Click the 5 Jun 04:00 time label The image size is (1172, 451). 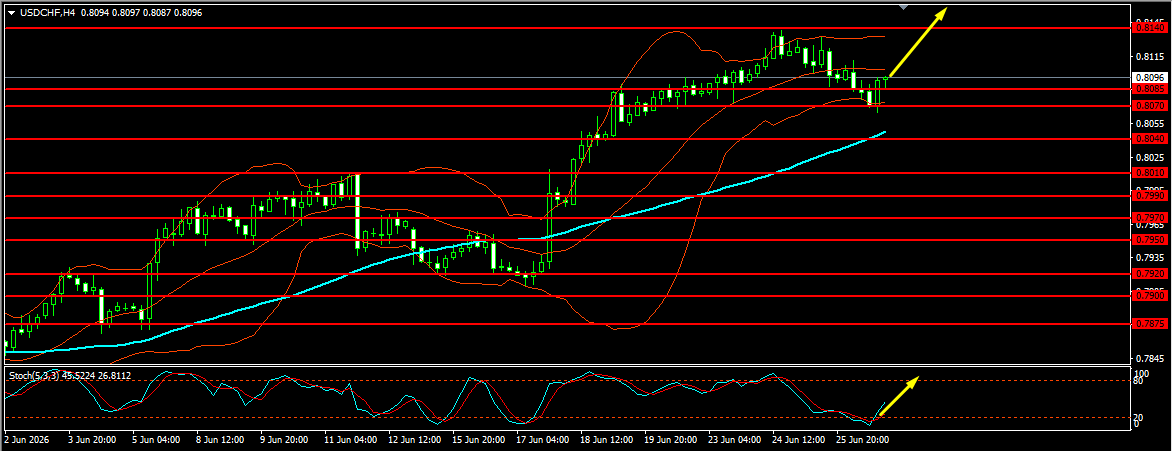(x=156, y=438)
